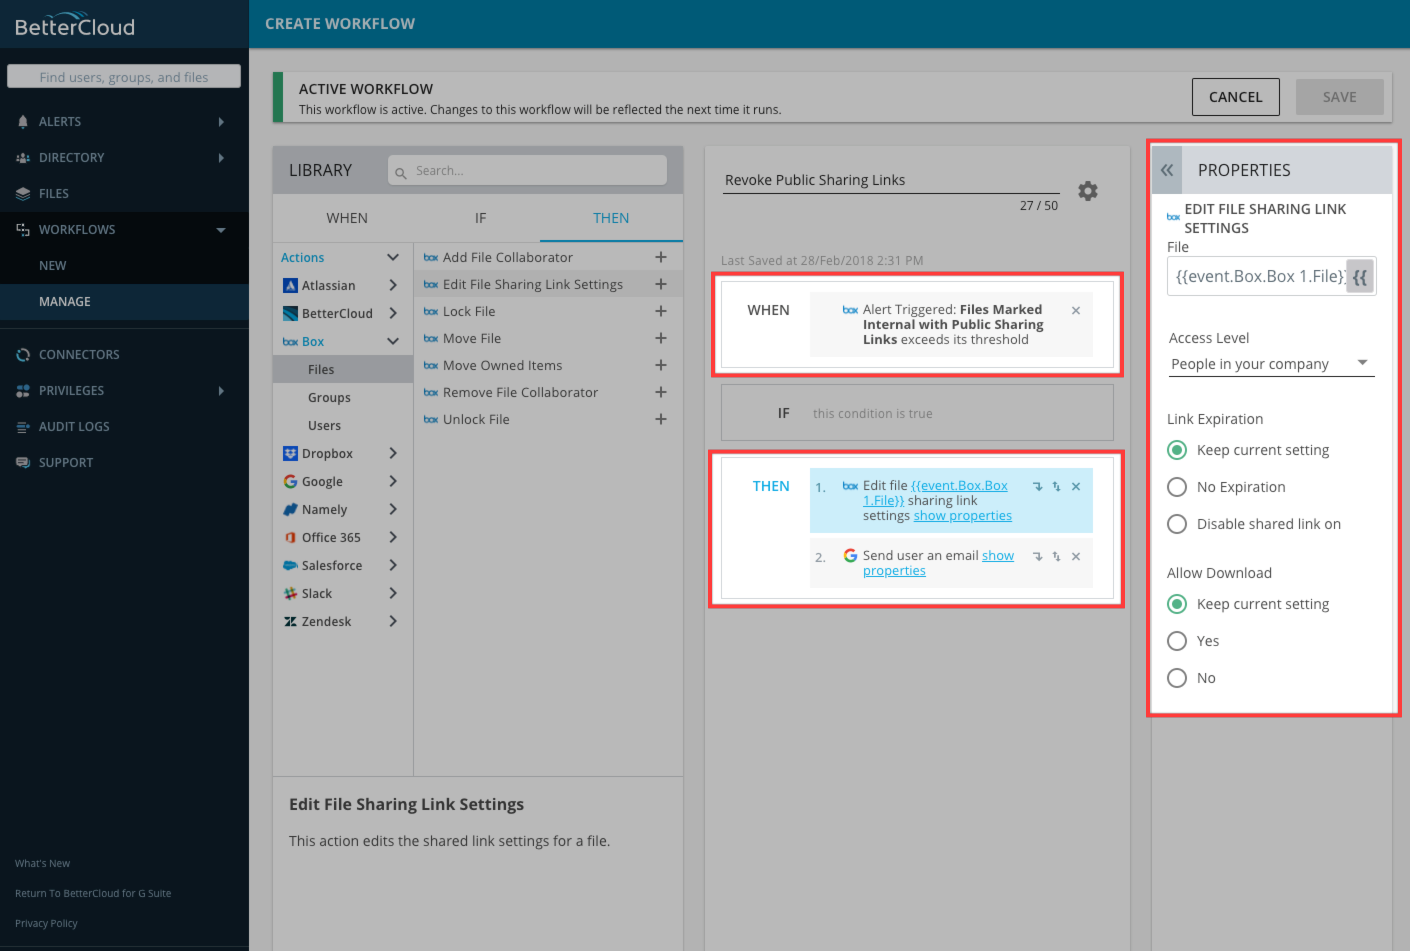Expand the BetterCloud actions
1410x951 pixels.
coord(393,313)
